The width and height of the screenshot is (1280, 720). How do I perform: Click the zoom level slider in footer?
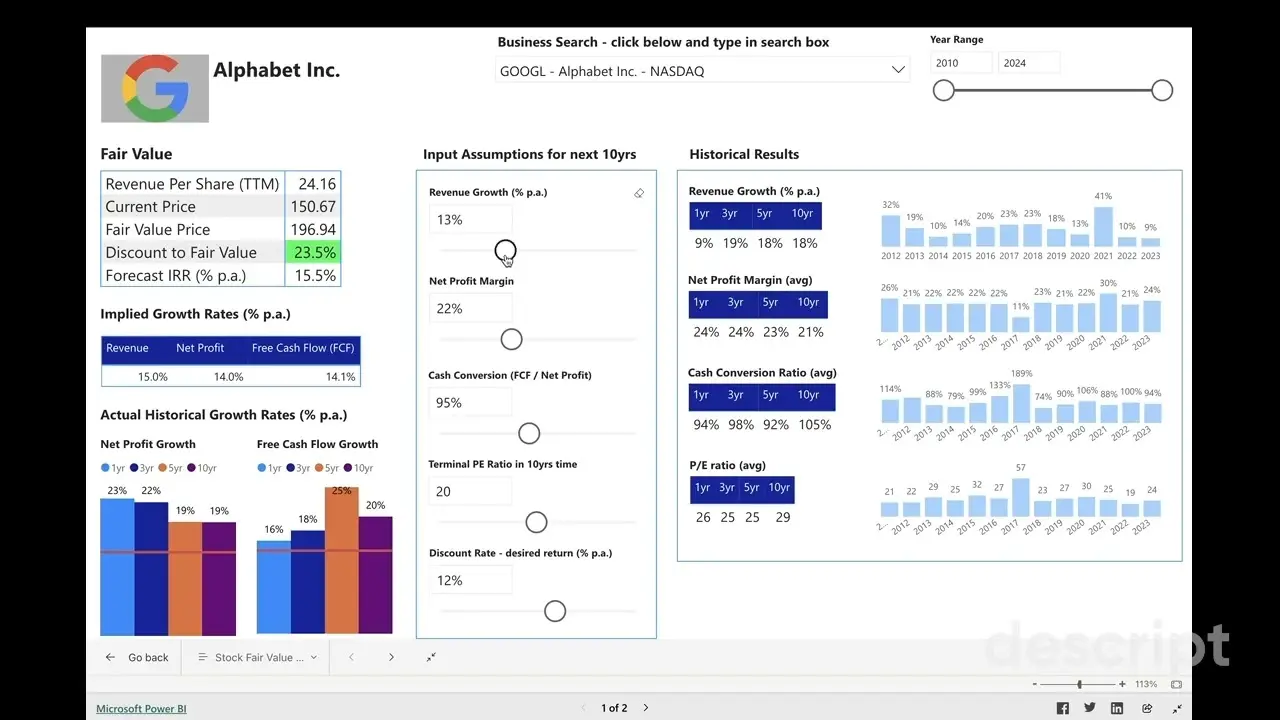coord(1079,684)
